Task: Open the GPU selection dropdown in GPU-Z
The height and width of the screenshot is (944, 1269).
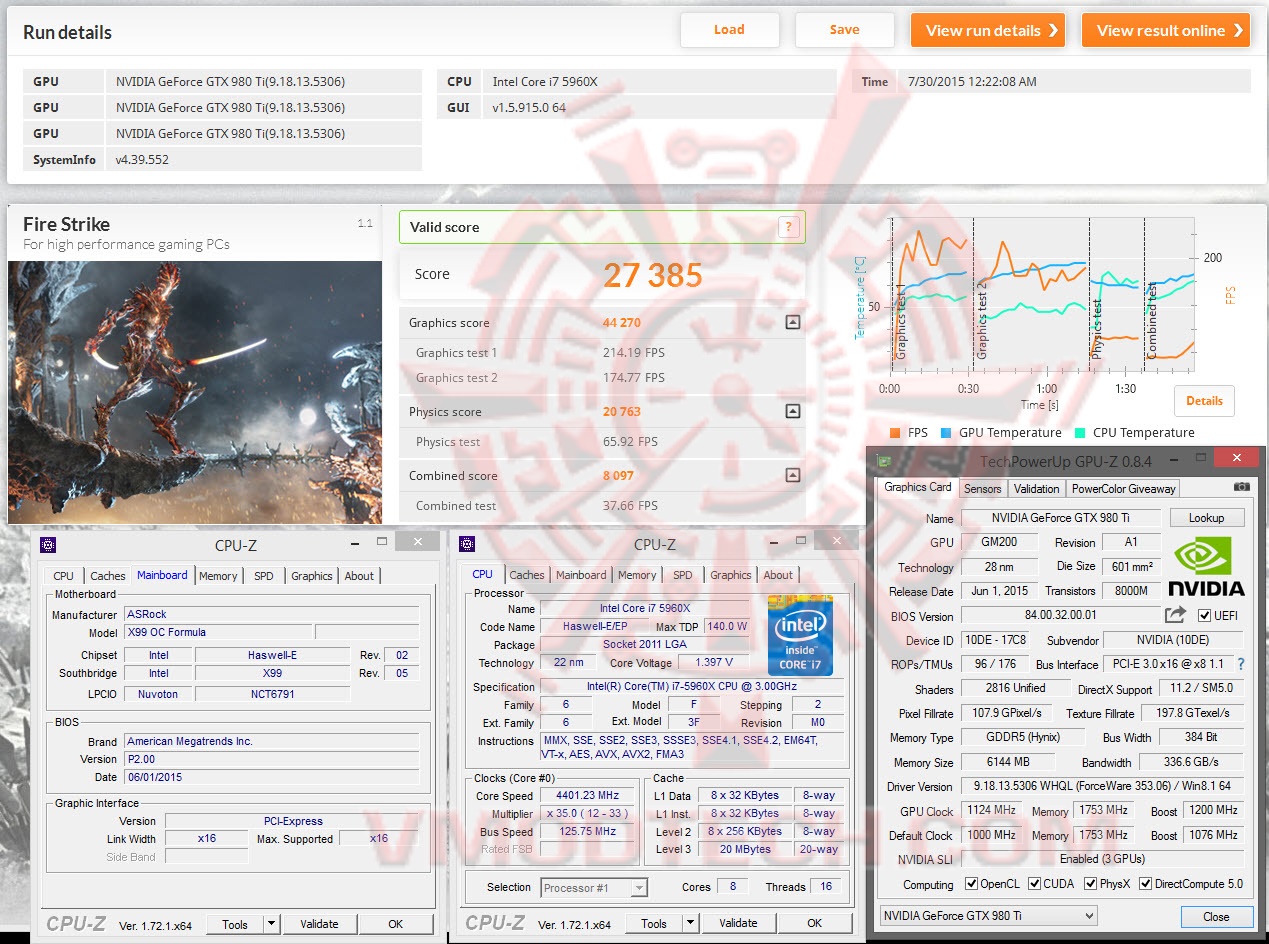Action: (x=988, y=915)
